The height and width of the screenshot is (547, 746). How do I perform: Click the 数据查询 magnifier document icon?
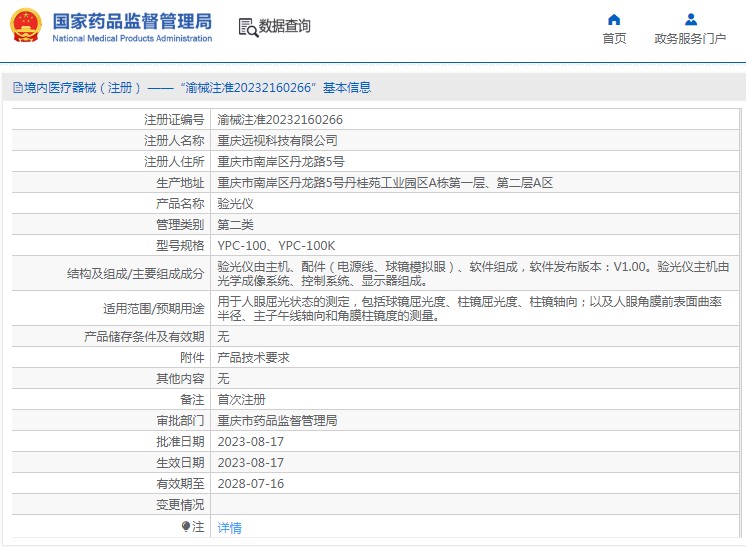[x=248, y=27]
